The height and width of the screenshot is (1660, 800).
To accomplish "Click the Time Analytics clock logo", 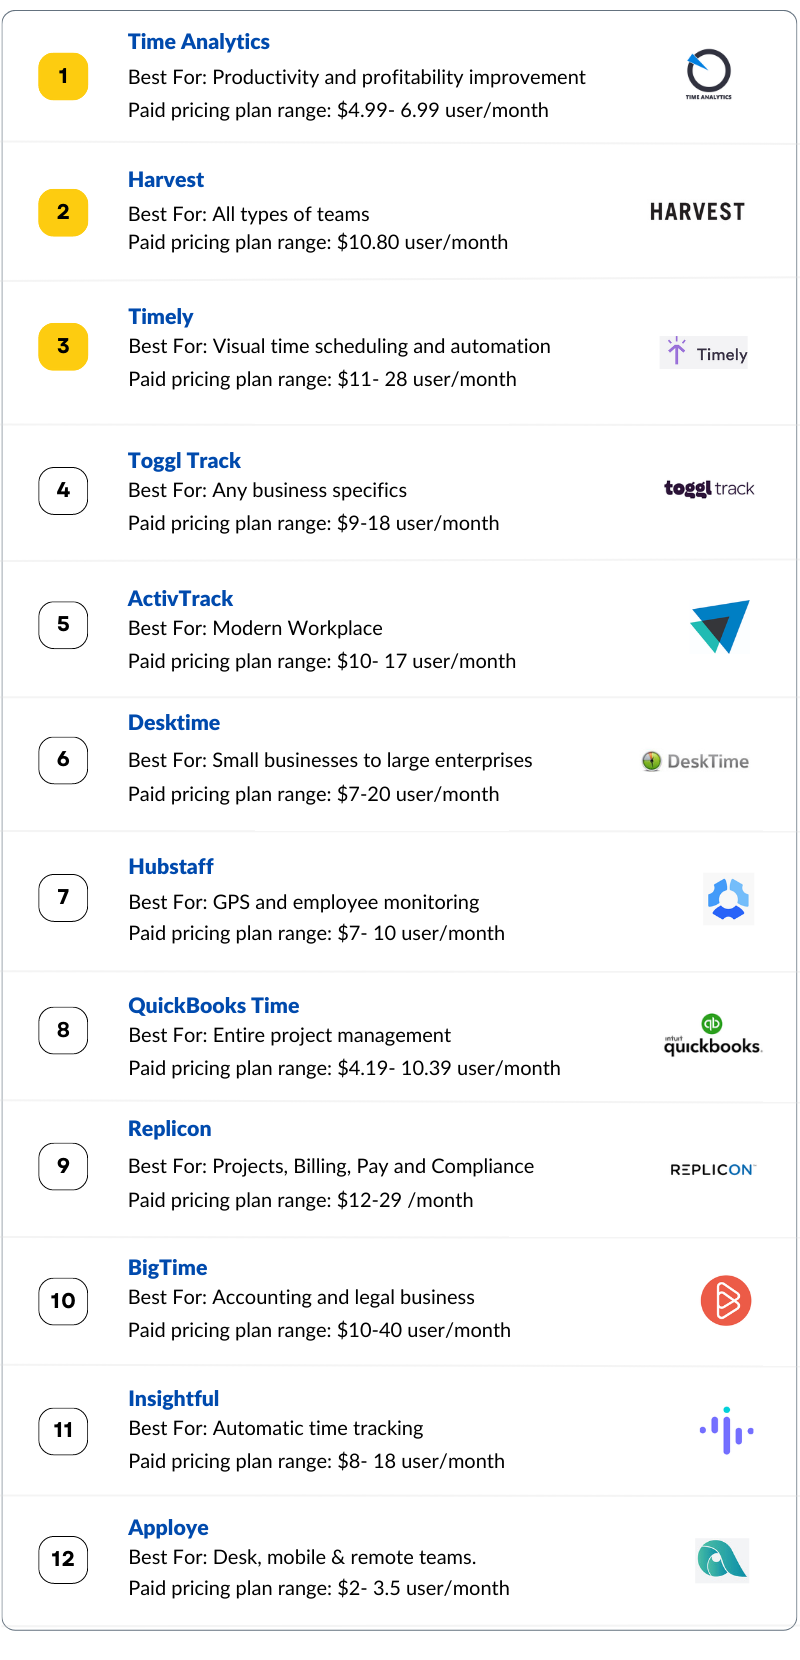I will pos(709,74).
